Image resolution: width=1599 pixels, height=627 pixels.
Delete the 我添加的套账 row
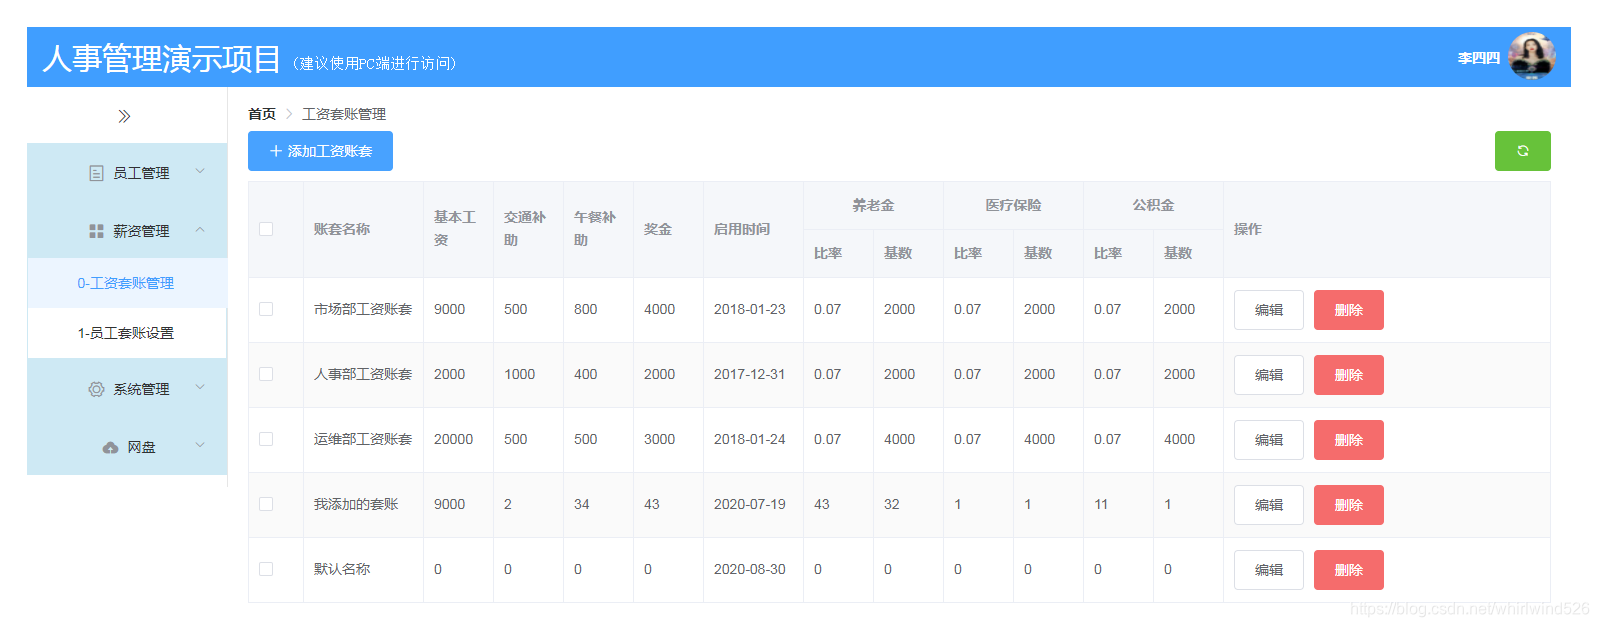click(x=1348, y=505)
